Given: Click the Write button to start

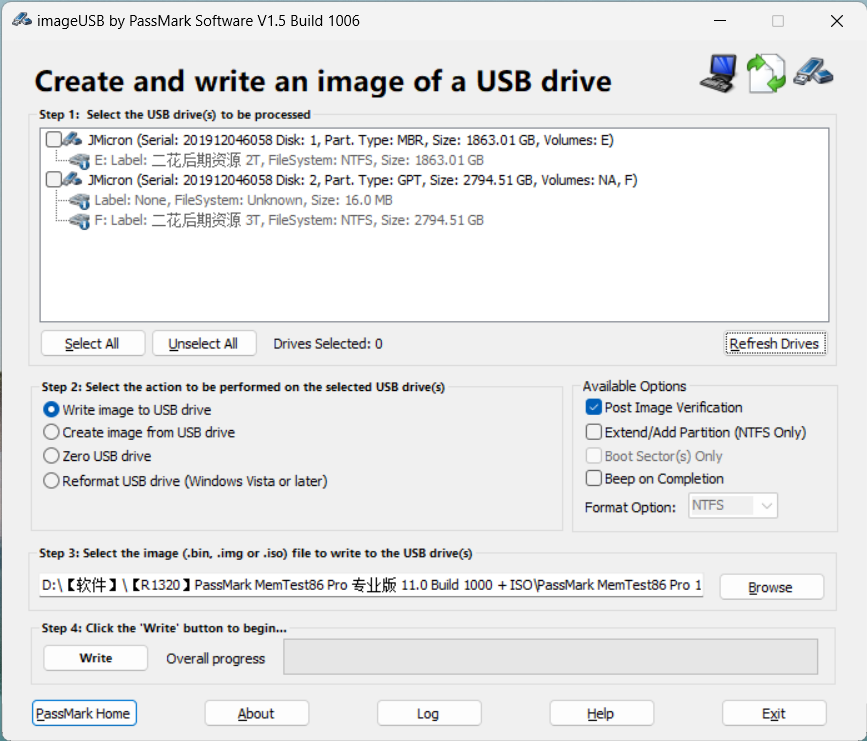Looking at the screenshot, I should (x=95, y=658).
